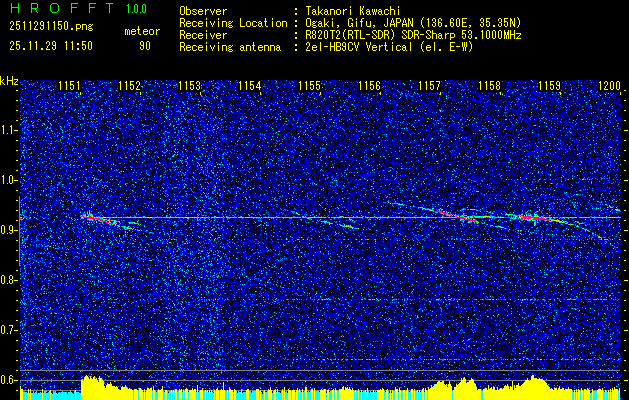629x400 pixels.
Task: Click the 0.6 kHz frequency label
Action: [x=9, y=380]
